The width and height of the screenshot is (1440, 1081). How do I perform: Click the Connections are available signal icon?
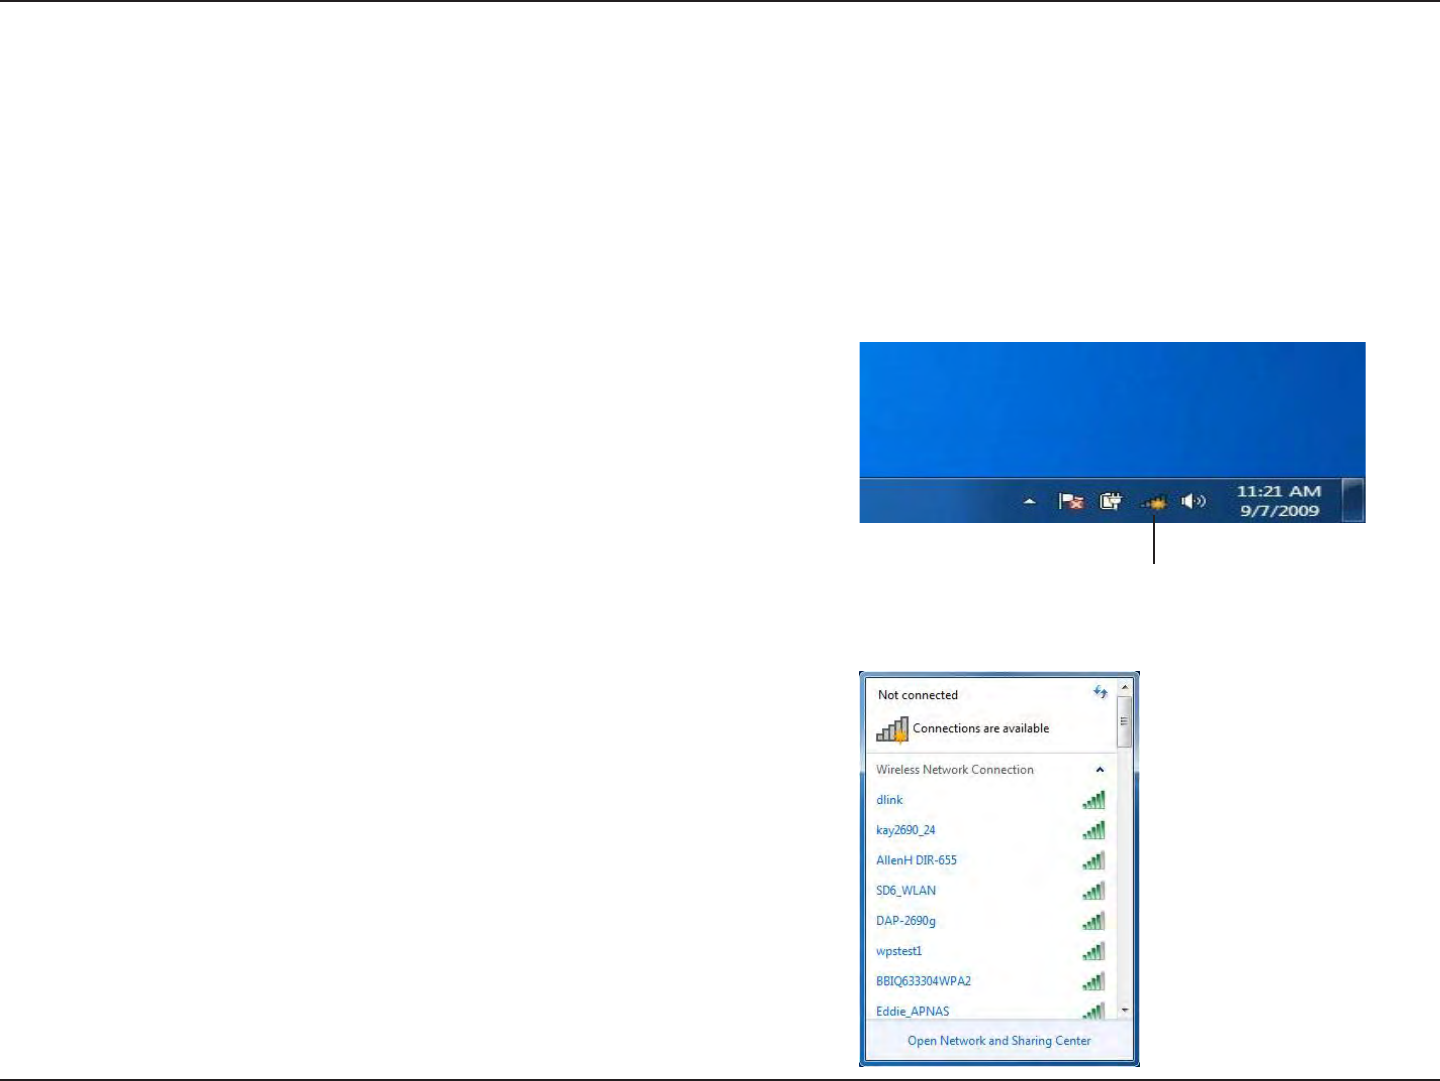coord(892,730)
